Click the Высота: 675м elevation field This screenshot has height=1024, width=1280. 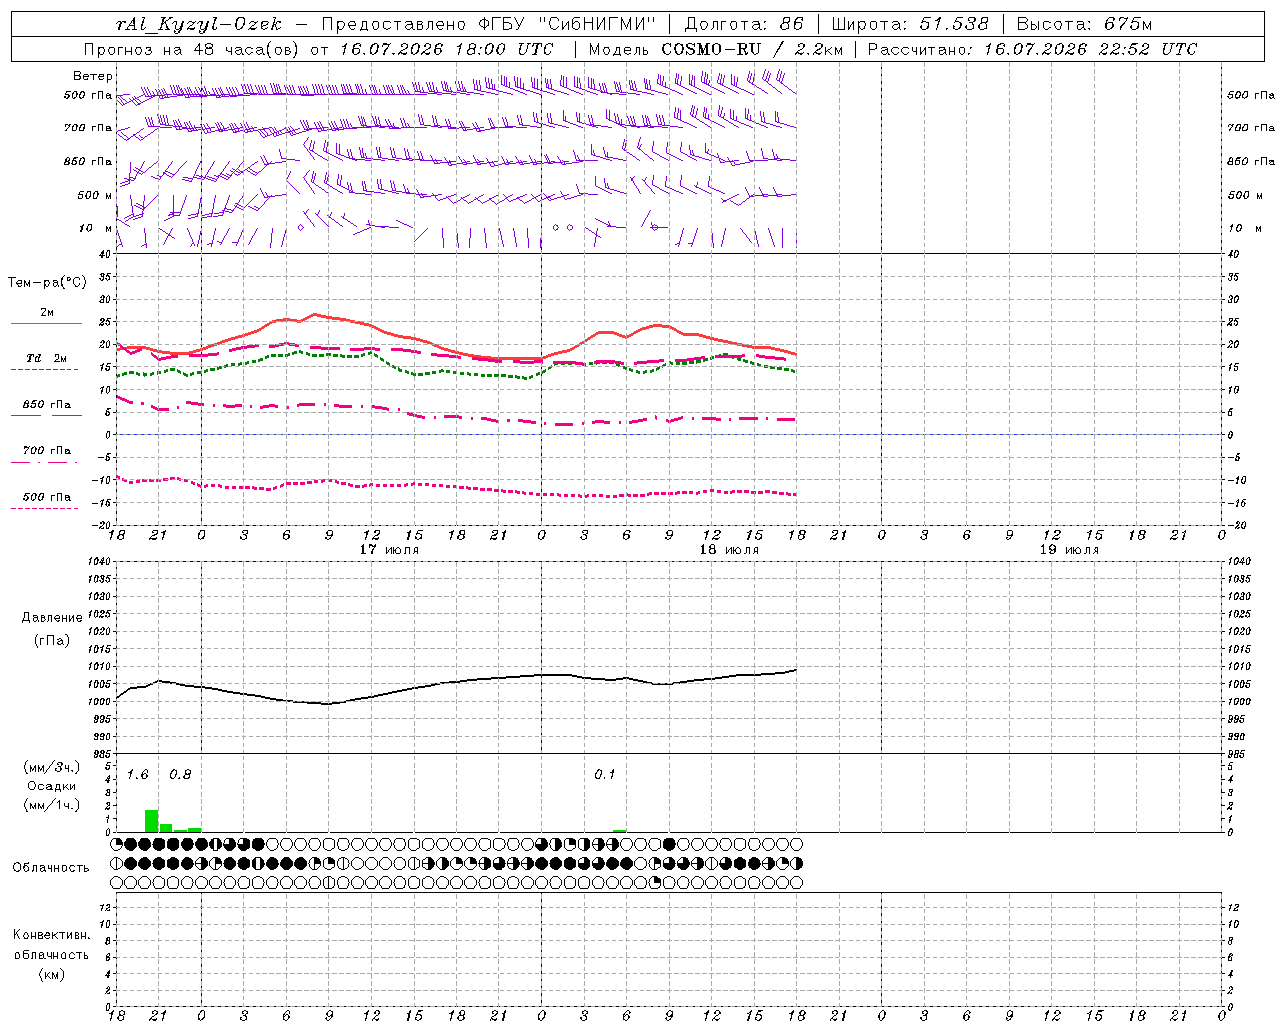click(1084, 24)
